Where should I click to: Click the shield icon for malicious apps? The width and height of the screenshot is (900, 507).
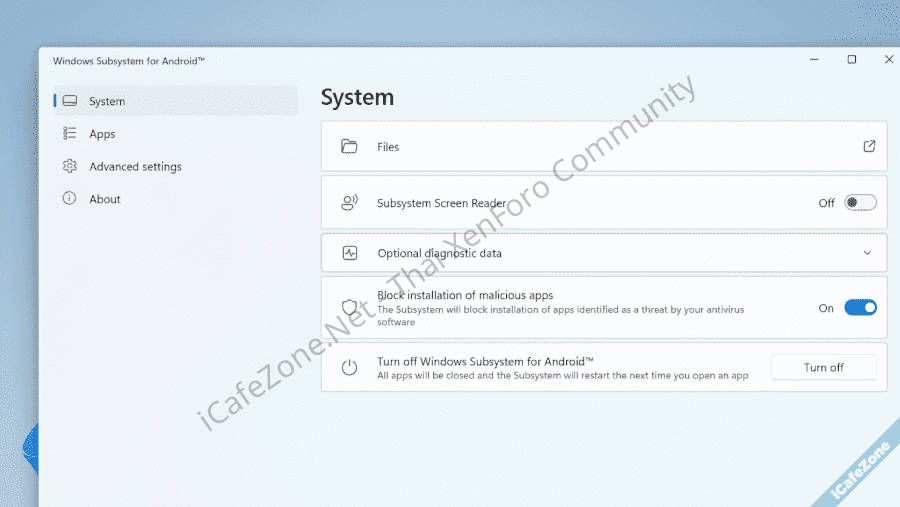[349, 308]
